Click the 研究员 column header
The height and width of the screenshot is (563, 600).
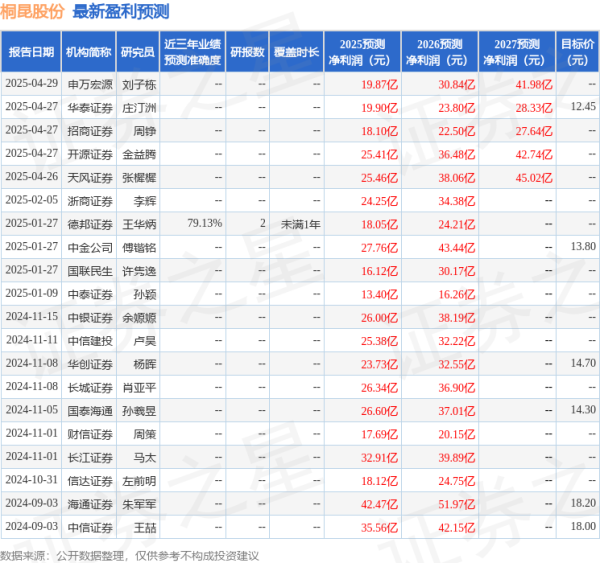(x=138, y=51)
